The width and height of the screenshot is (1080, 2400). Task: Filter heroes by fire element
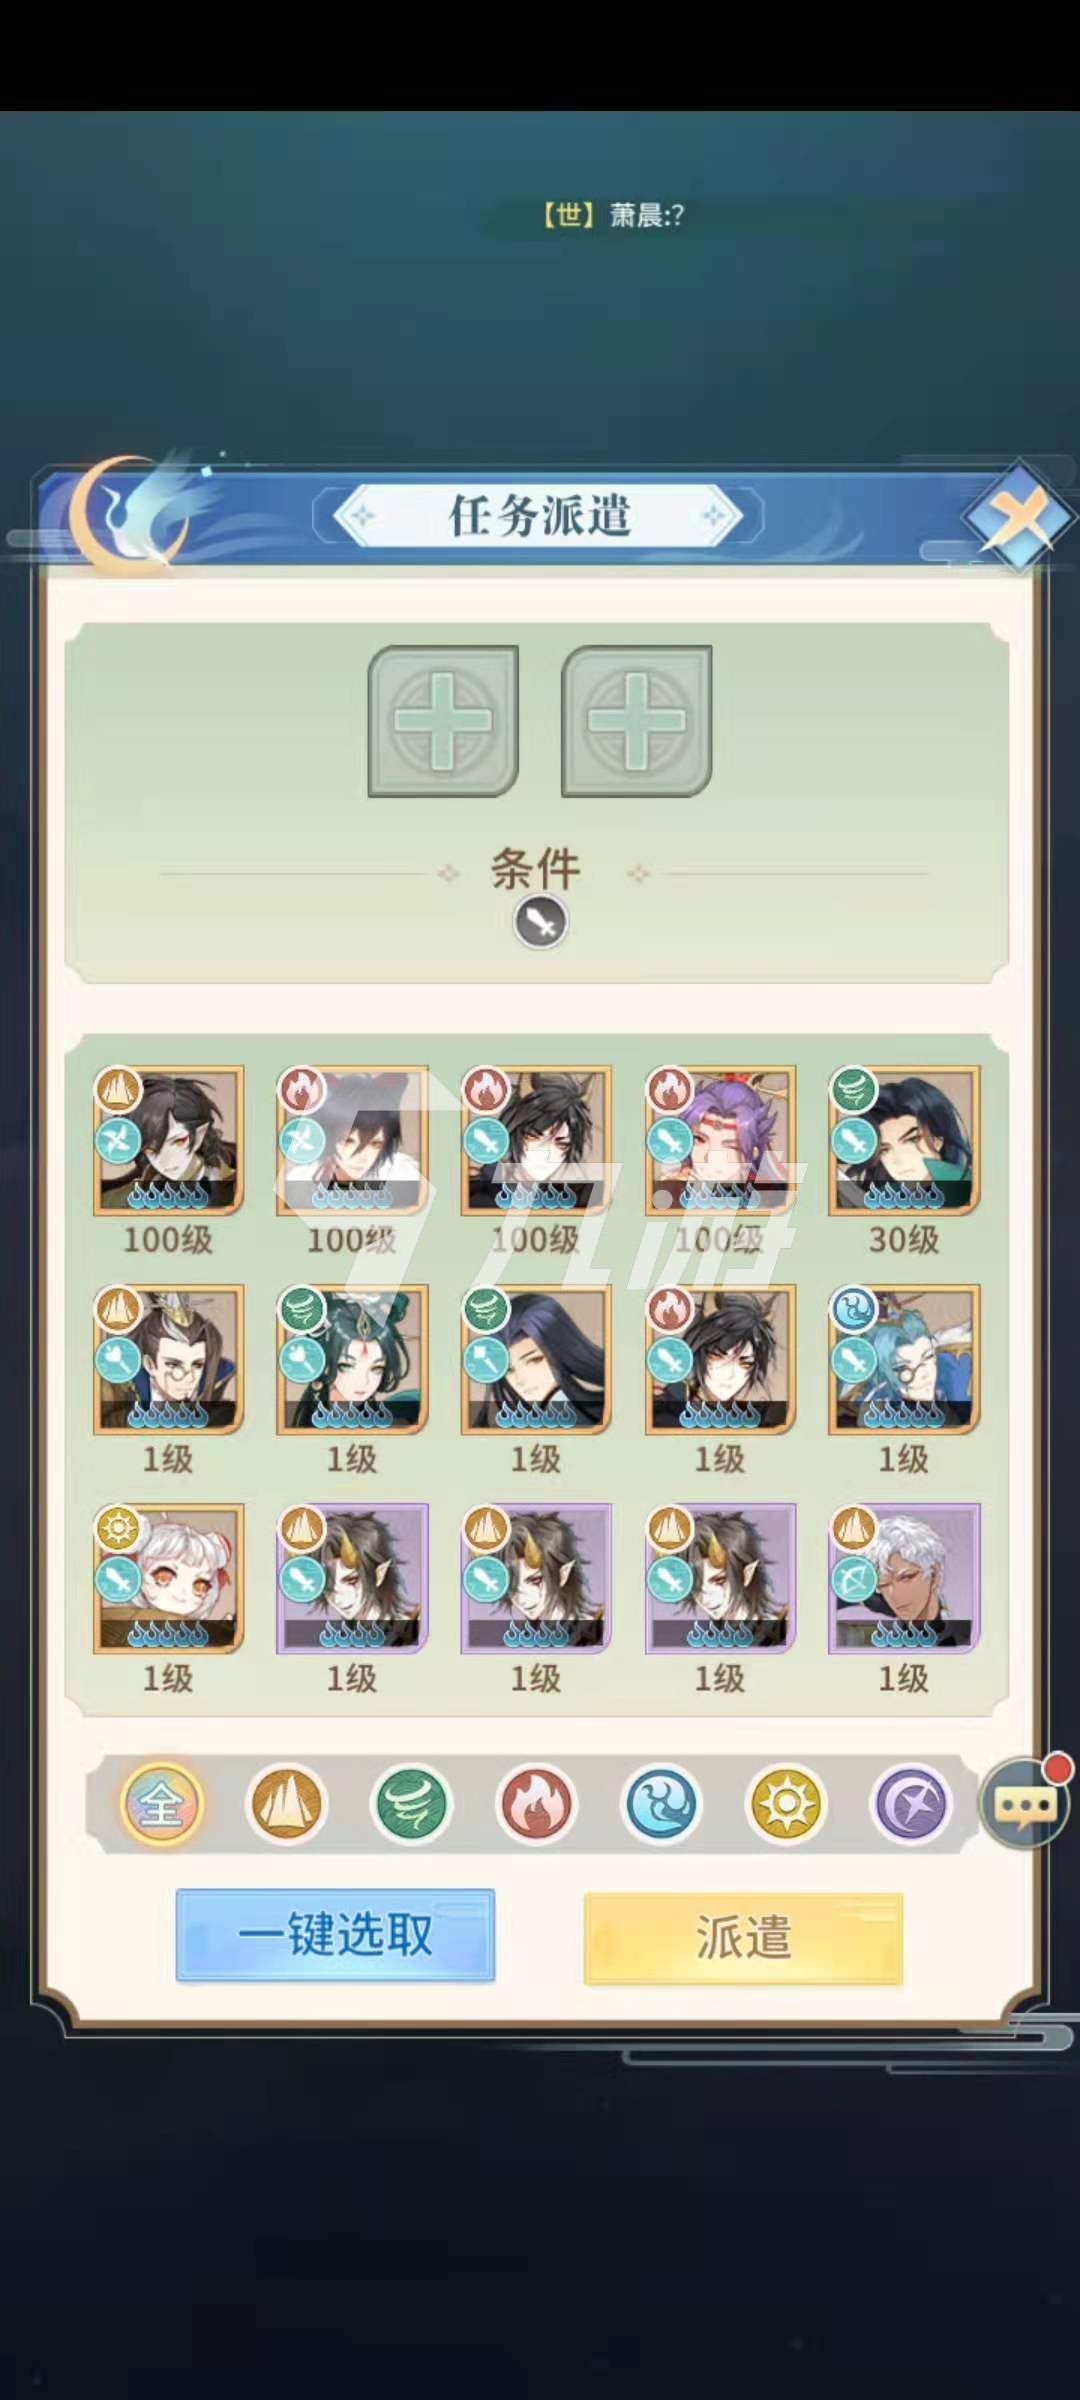point(536,1804)
